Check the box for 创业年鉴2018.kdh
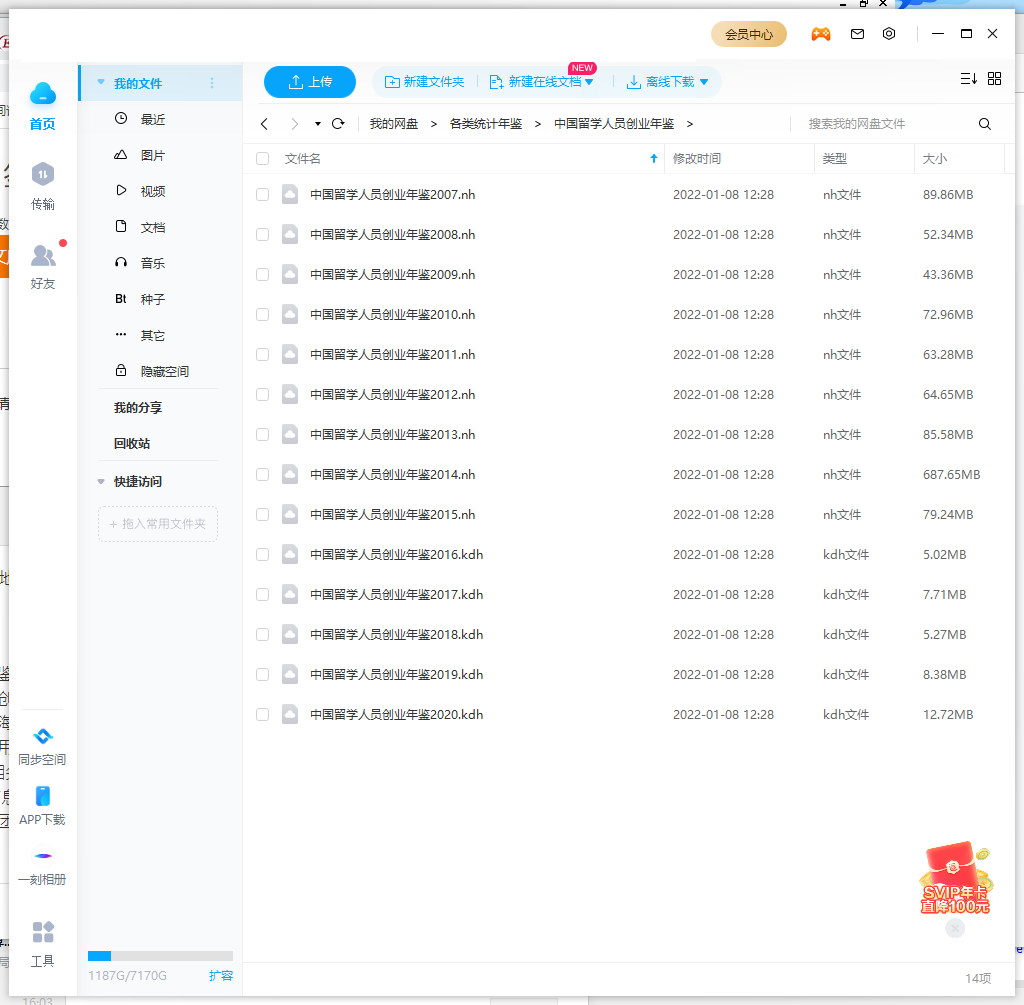This screenshot has width=1024, height=1005. (263, 635)
